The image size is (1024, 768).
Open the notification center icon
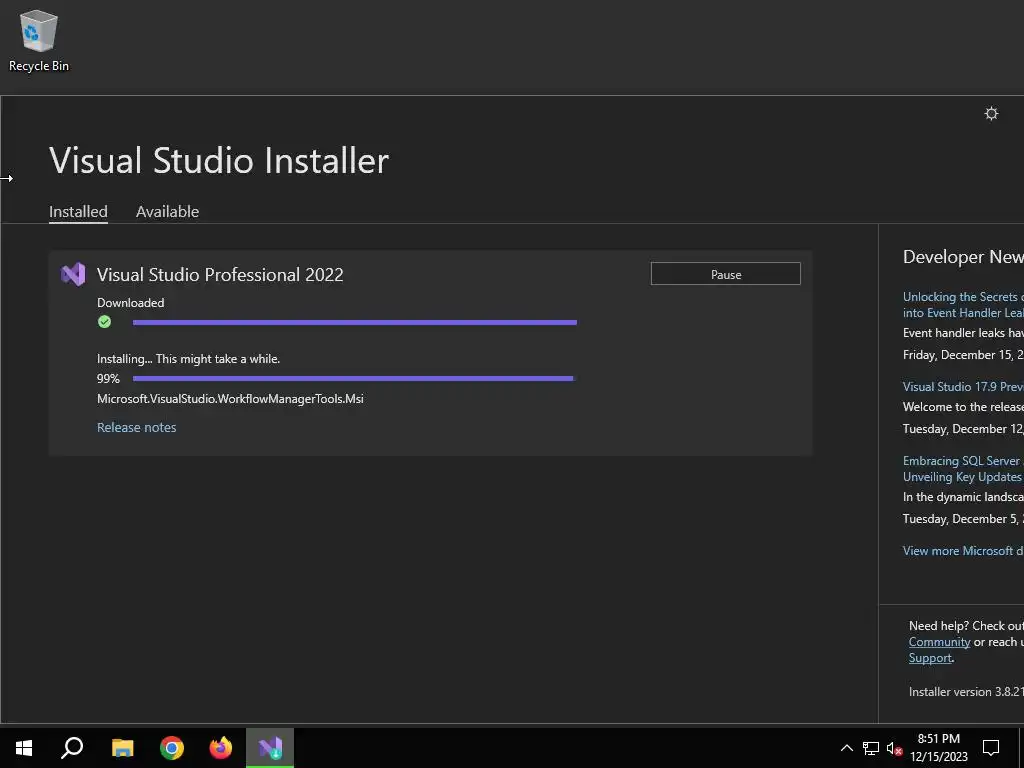click(x=991, y=748)
